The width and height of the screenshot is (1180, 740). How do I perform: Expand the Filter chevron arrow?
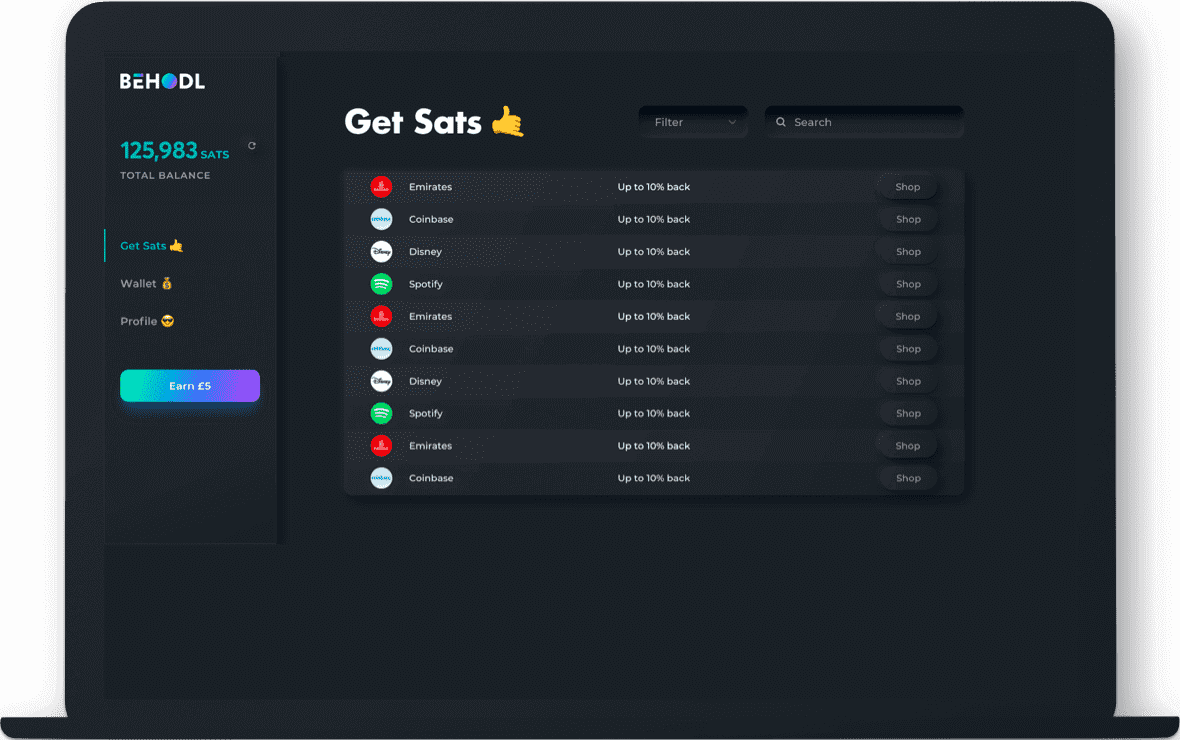coord(731,122)
